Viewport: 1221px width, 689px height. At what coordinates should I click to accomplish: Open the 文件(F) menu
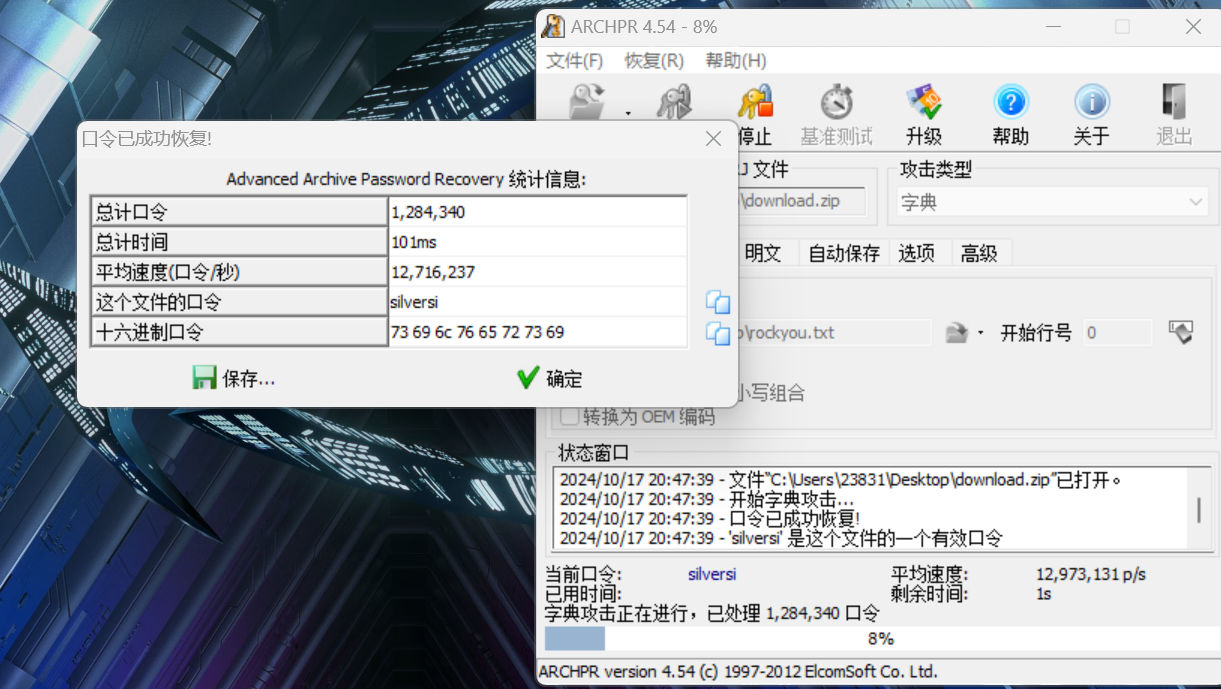[x=575, y=61]
